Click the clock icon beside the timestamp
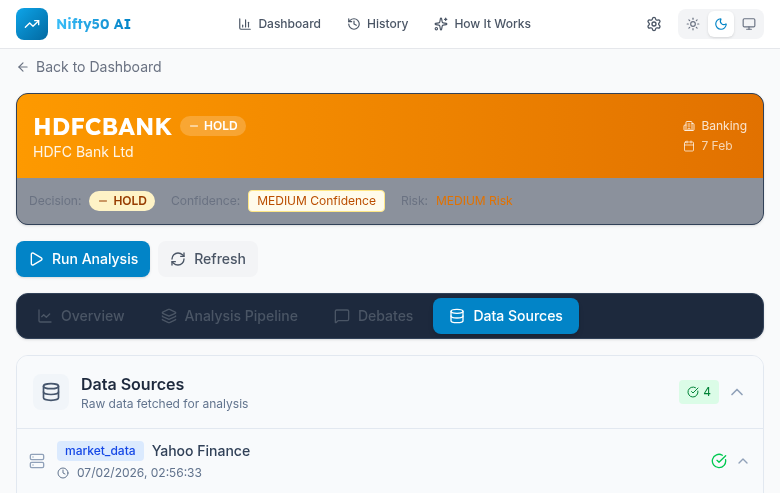This screenshot has width=780, height=493. click(x=63, y=473)
